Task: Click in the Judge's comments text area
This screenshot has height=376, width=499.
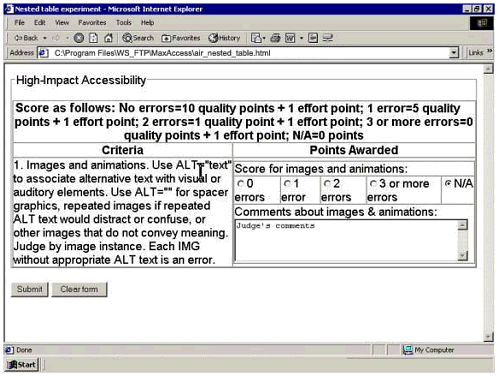Action: (347, 240)
